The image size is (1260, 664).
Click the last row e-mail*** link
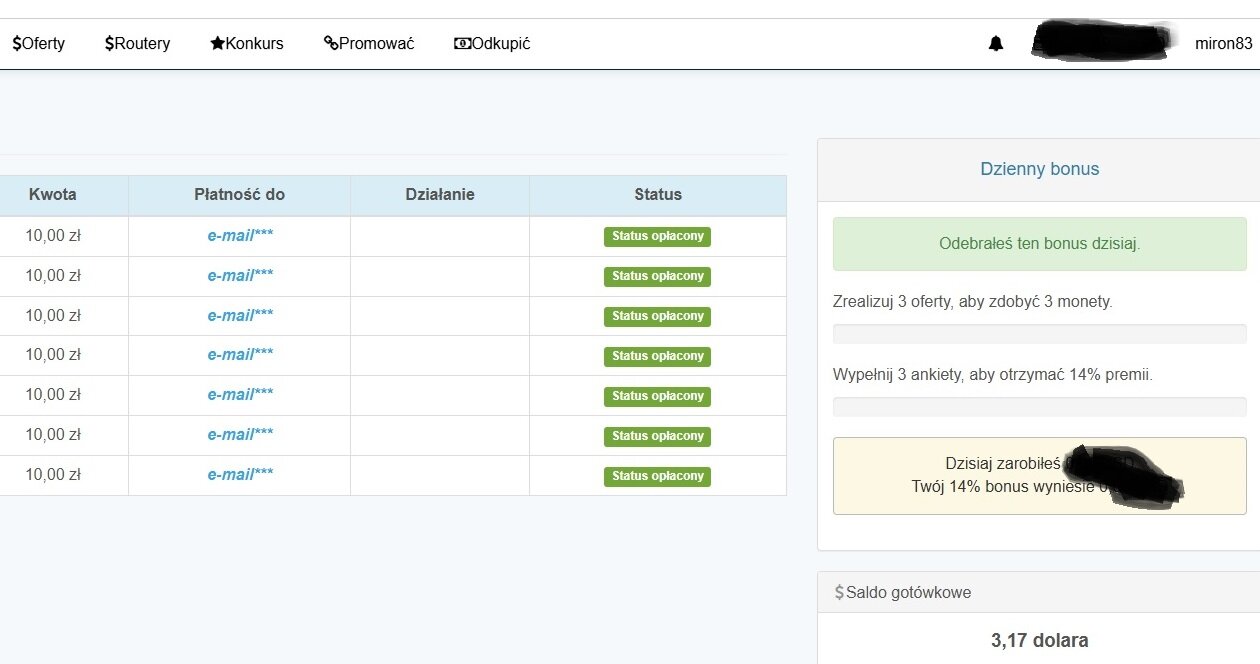pos(240,475)
